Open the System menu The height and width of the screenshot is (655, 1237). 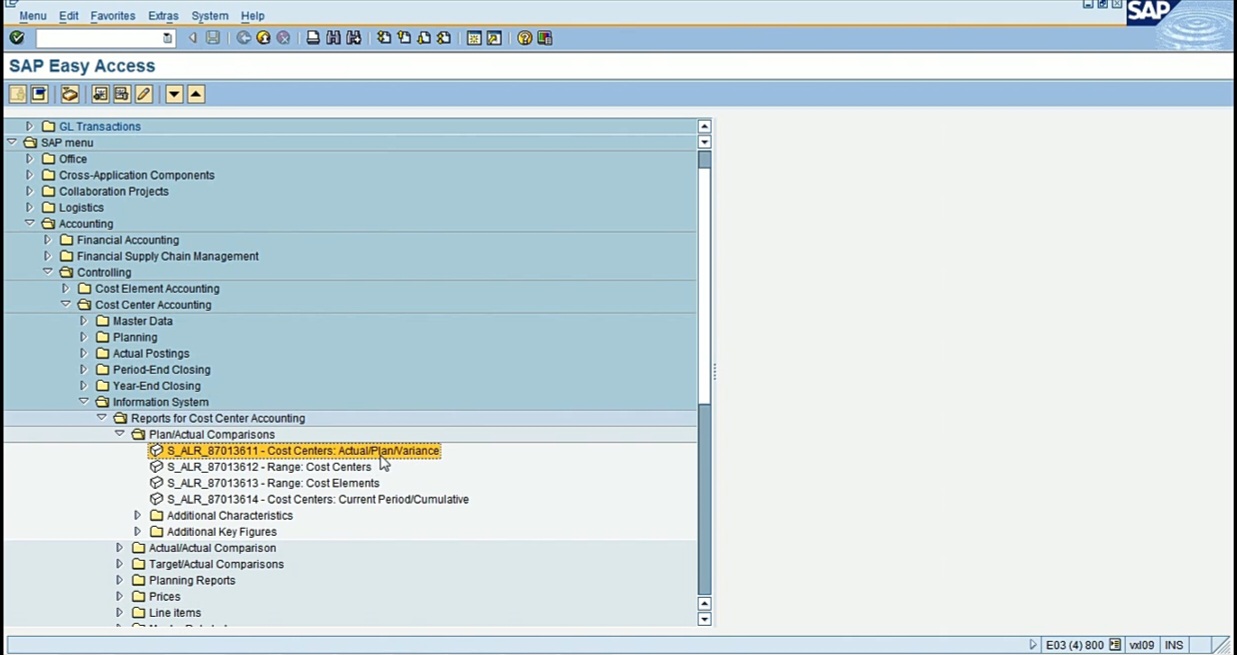(x=210, y=16)
